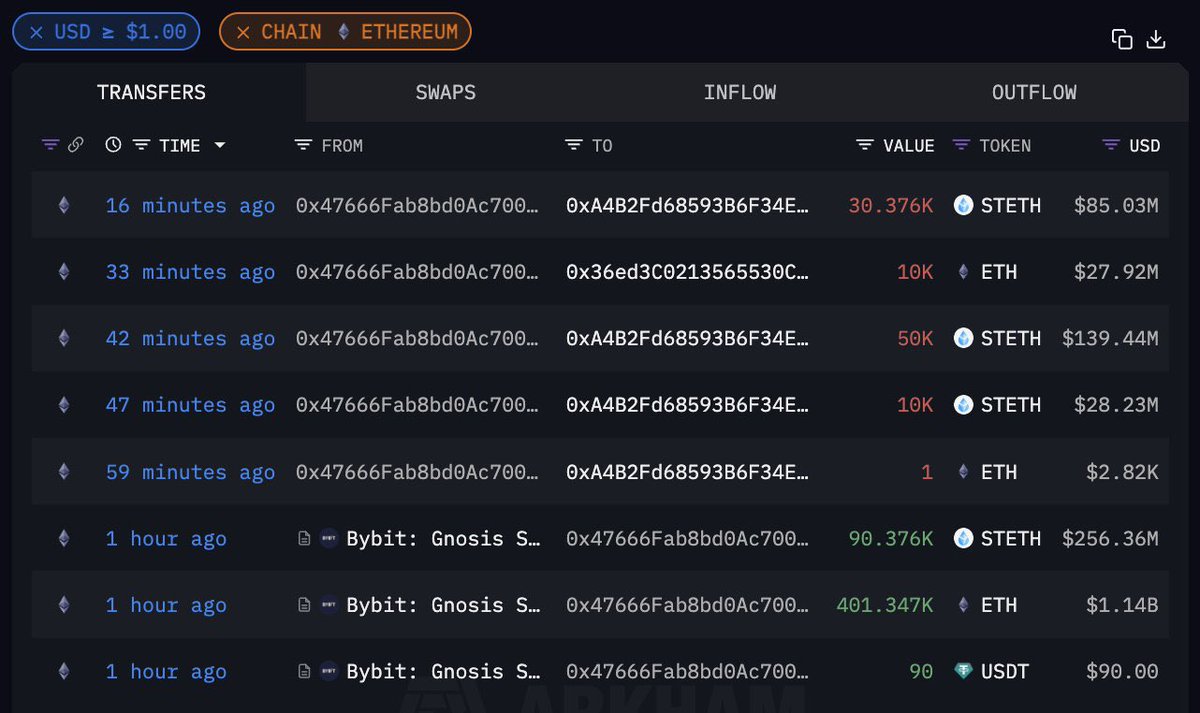Switch to the OUTFLOW tab
The width and height of the screenshot is (1200, 713).
1034,92
